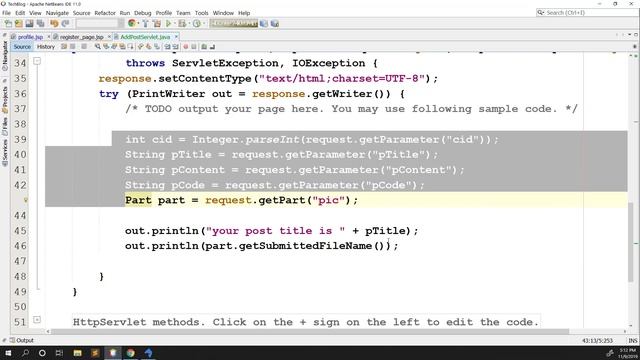Click the cursor position 43:13 status
The width and height of the screenshot is (640, 360).
coord(597,340)
